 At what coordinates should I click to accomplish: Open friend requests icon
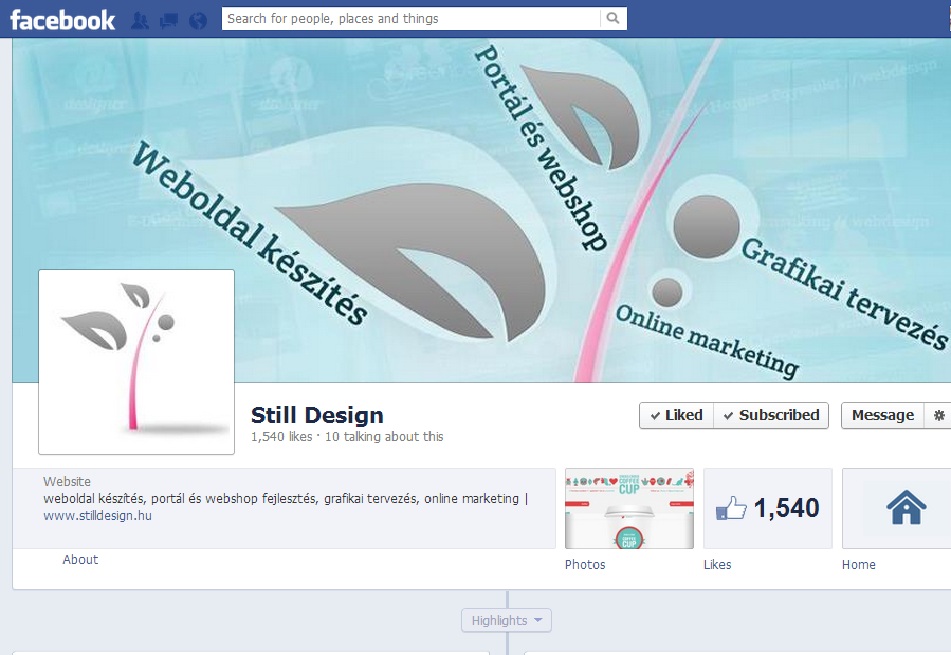[140, 19]
